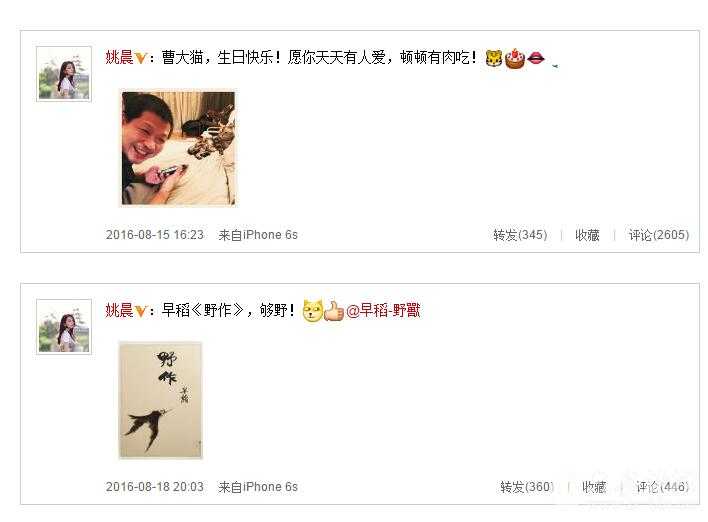Open 评论(446) comments
The width and height of the screenshot is (708, 522).
662,487
